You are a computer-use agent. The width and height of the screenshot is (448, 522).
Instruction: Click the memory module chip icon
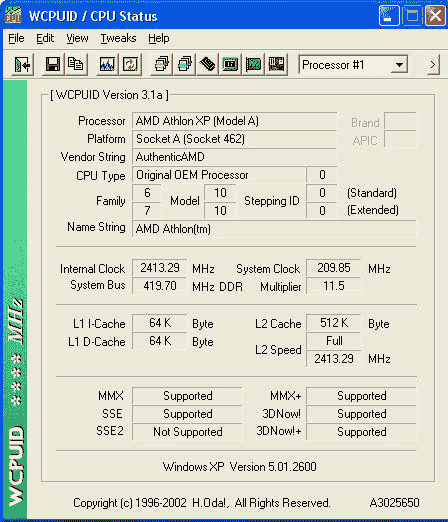[x=207, y=64]
